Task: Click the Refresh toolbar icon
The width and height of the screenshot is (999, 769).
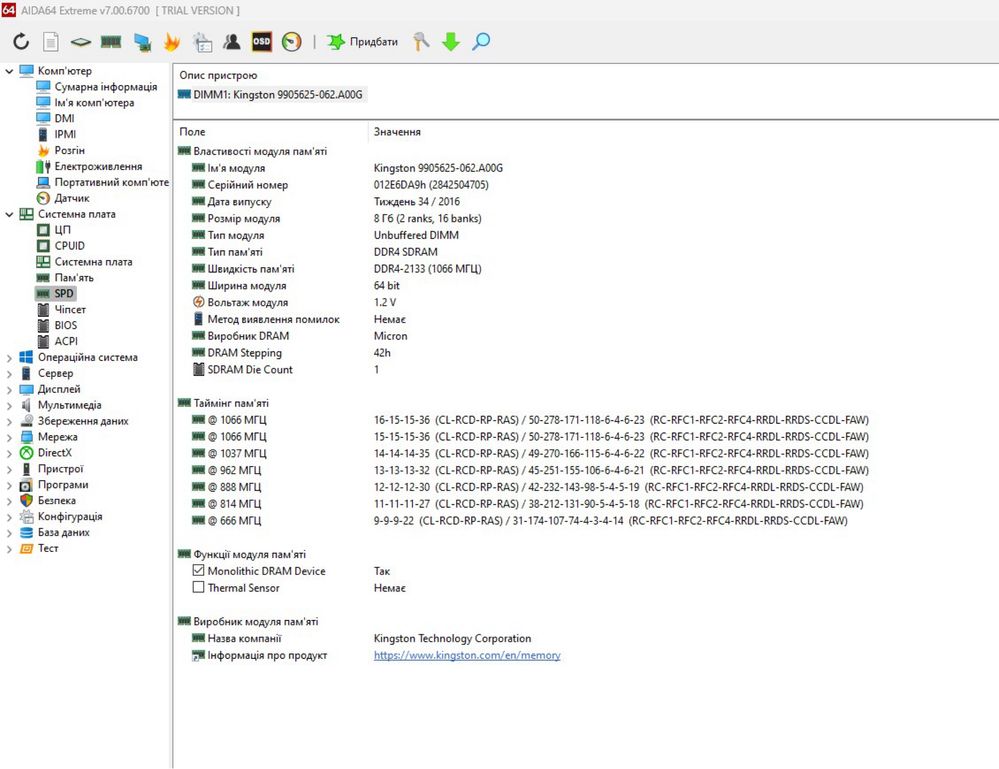Action: point(21,42)
